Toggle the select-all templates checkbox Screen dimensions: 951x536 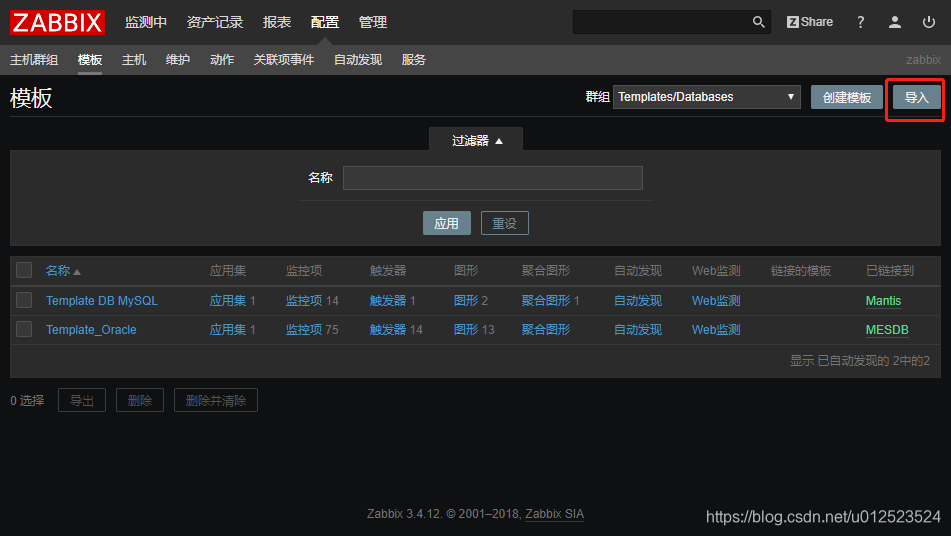[24, 270]
